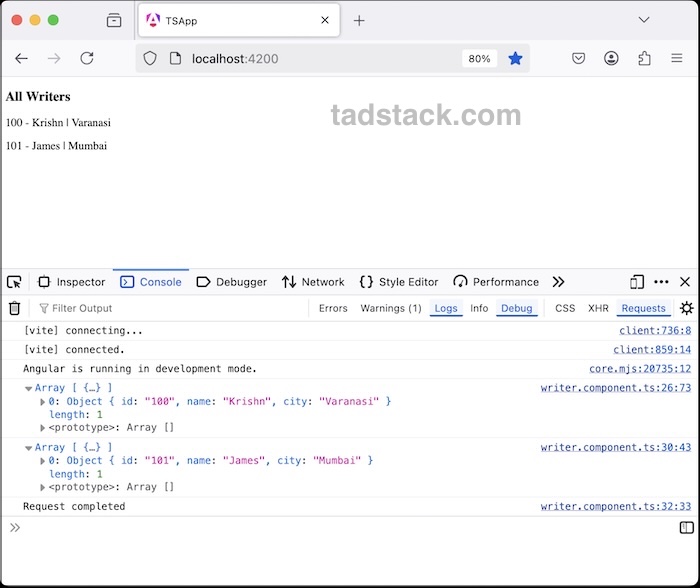
Task: Open the client:859:14 source link
Action: [652, 350]
